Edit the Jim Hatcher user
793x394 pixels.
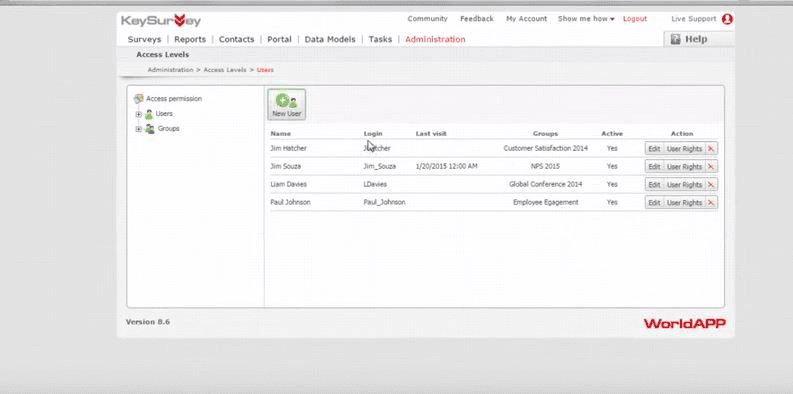pyautogui.click(x=654, y=149)
